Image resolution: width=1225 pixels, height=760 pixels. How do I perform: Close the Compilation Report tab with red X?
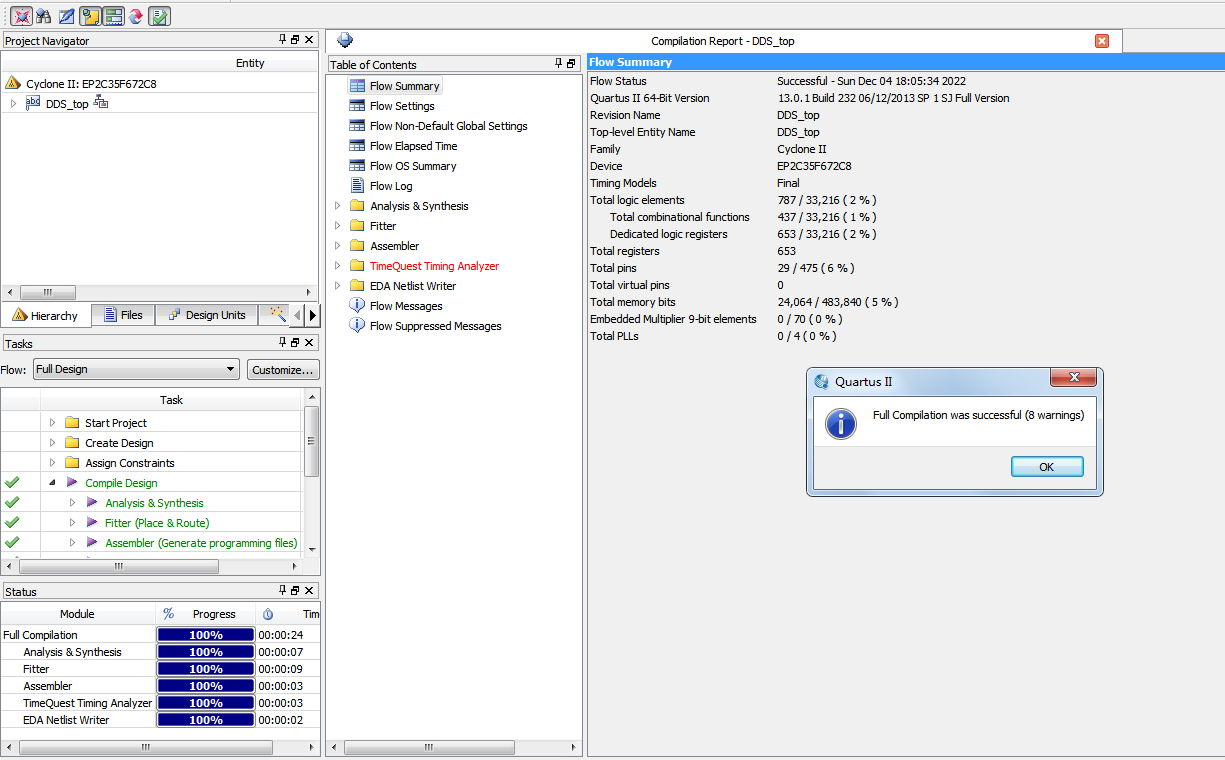[x=1102, y=41]
